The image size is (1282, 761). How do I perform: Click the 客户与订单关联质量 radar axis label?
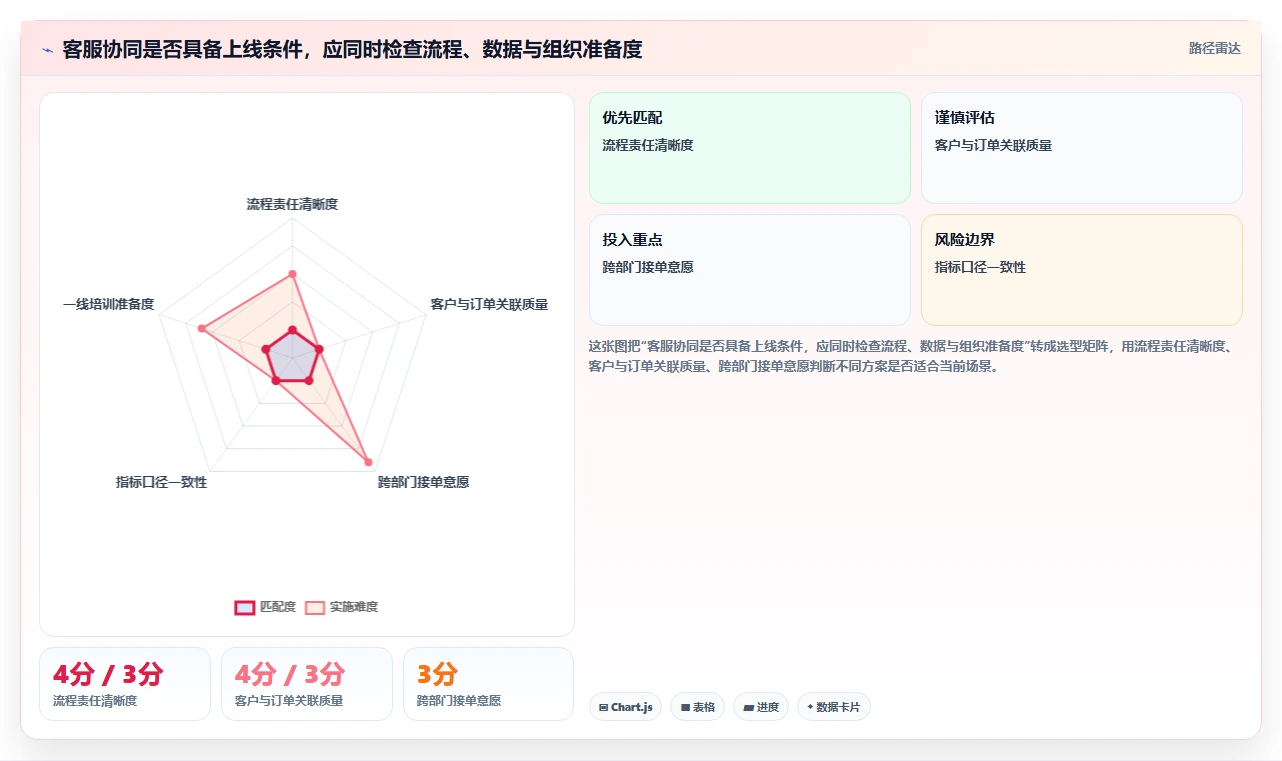tap(489, 304)
